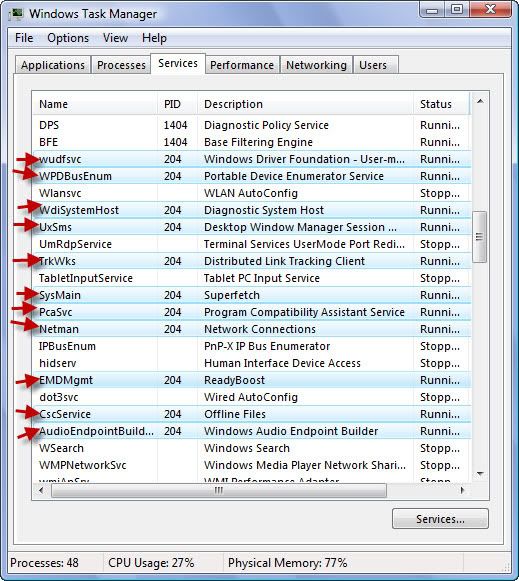The height and width of the screenshot is (581, 519).
Task: Click the Wired AutoConfig description
Action: point(251,398)
